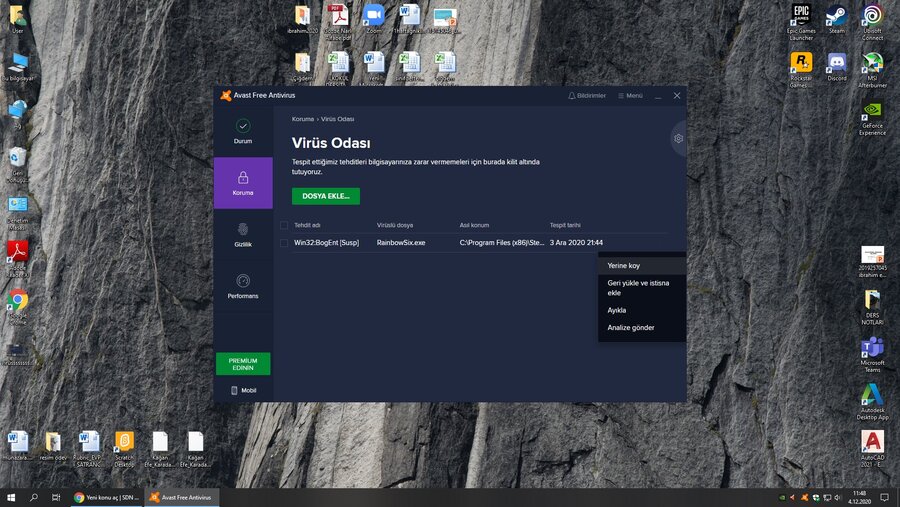900x507 pixels.
Task: Open Virüs Odası settings gear
Action: pos(678,138)
